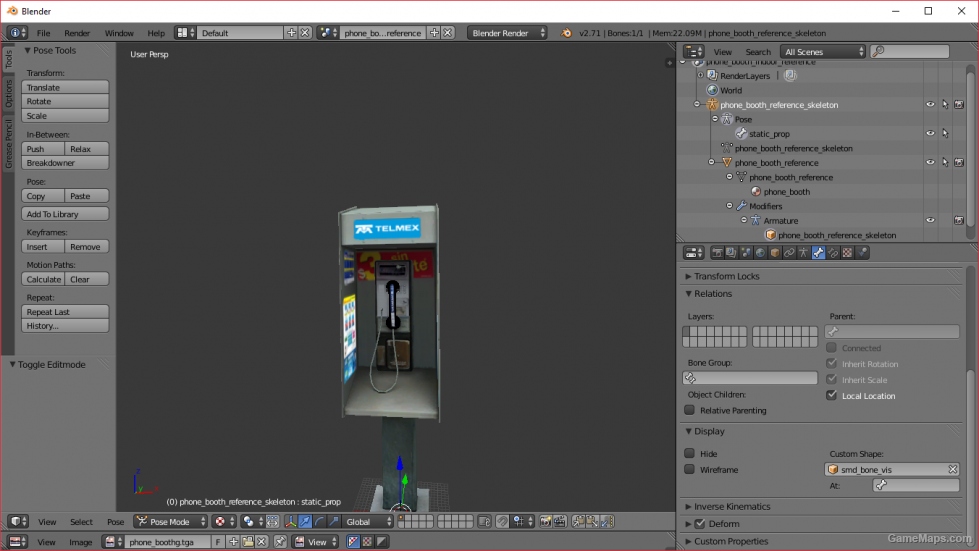Image resolution: width=979 pixels, height=551 pixels.
Task: Select the translate manipulator arrow icon
Action: (x=305, y=522)
